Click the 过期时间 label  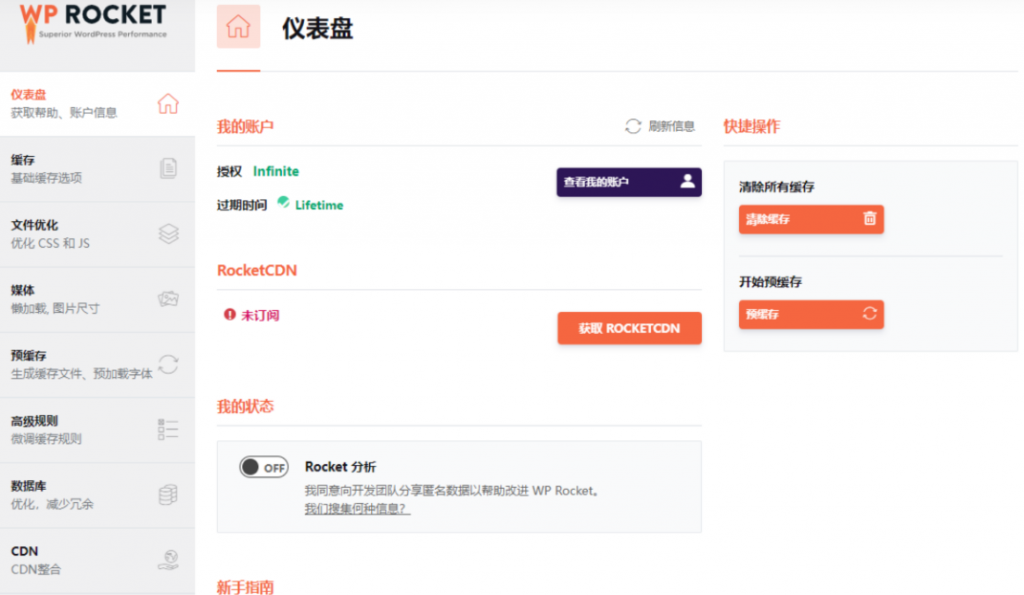pos(242,205)
